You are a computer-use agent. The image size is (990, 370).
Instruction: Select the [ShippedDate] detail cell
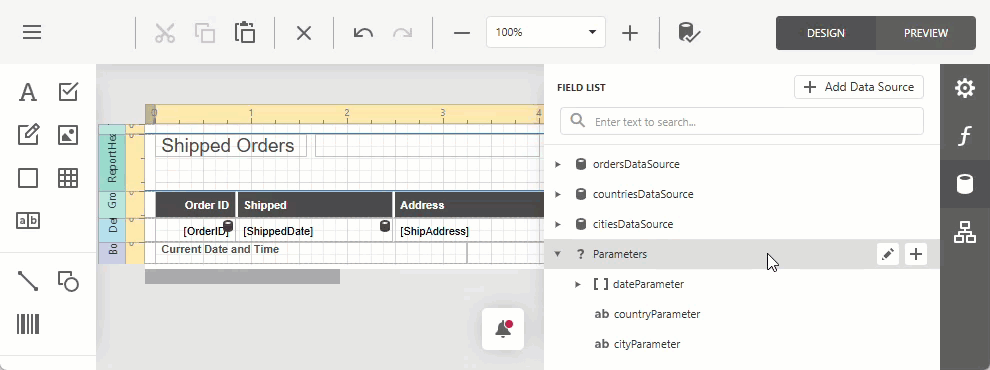[x=315, y=230]
